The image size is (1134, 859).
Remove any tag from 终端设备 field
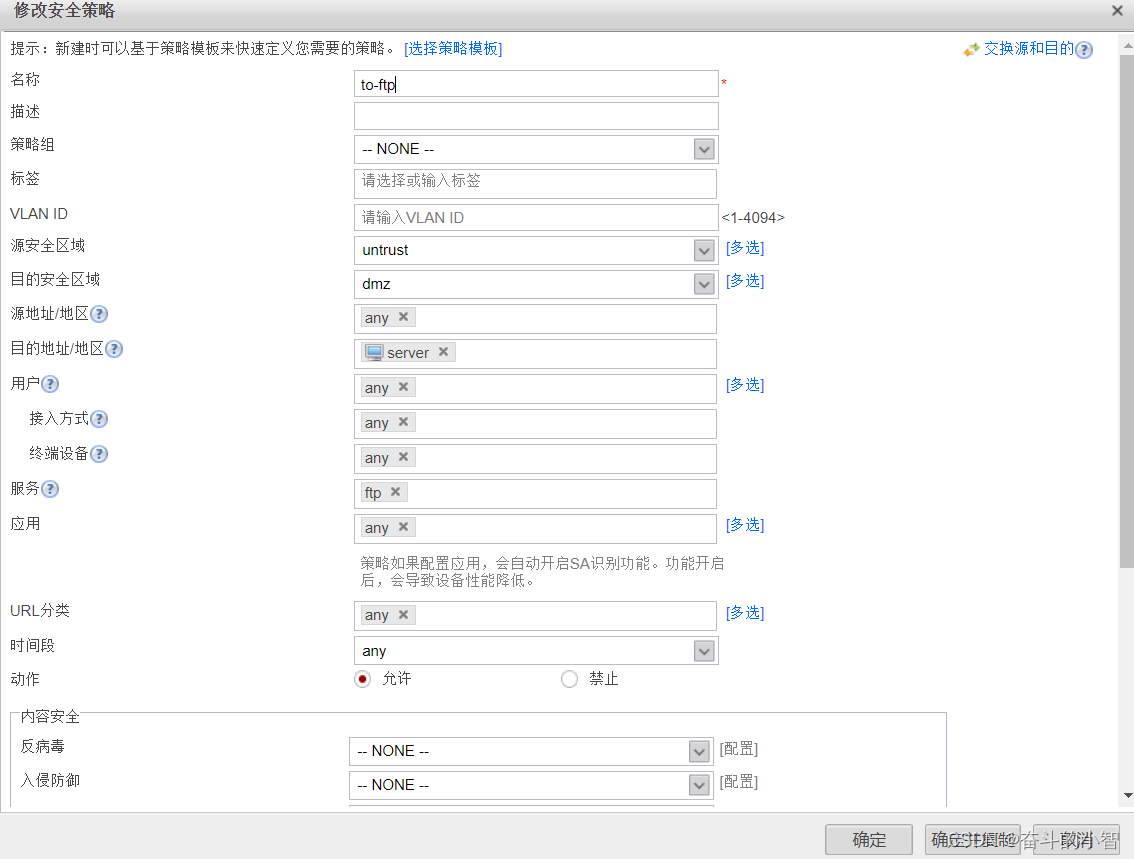(404, 457)
